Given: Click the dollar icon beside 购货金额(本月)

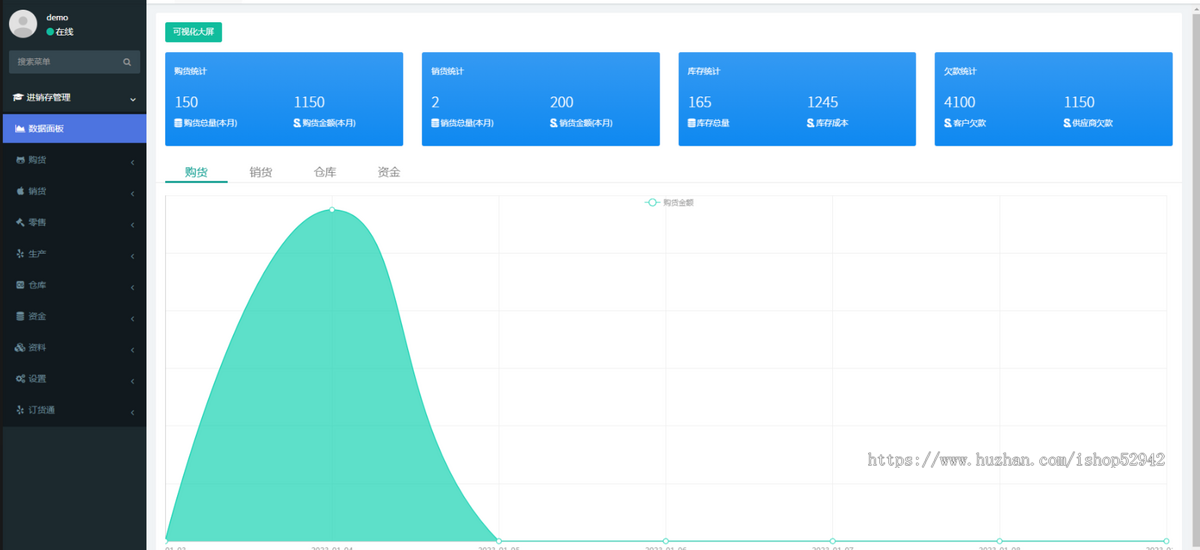Looking at the screenshot, I should click(x=297, y=123).
